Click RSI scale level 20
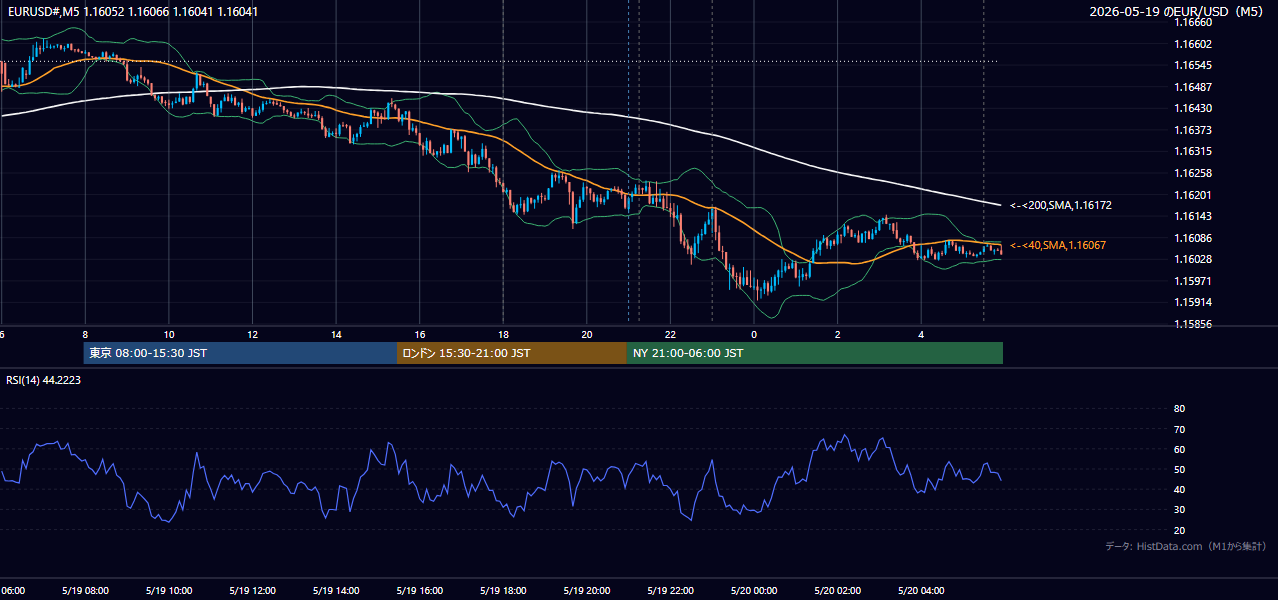Viewport: 1278px width, 600px height. click(x=1179, y=530)
